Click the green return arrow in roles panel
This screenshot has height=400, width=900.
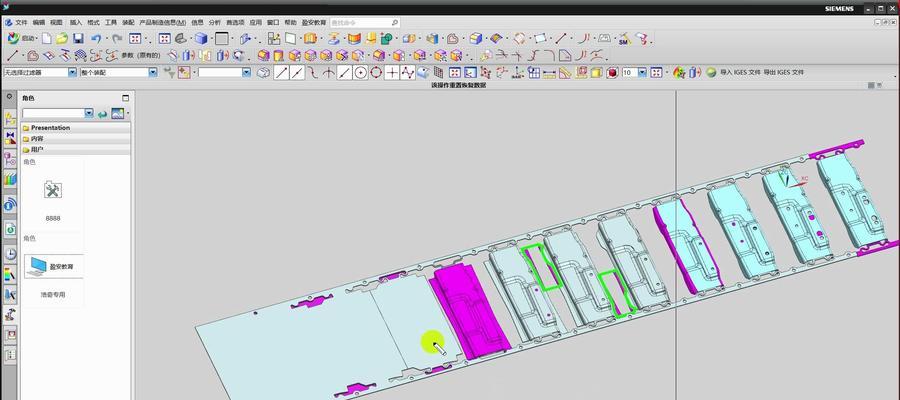pyautogui.click(x=102, y=114)
